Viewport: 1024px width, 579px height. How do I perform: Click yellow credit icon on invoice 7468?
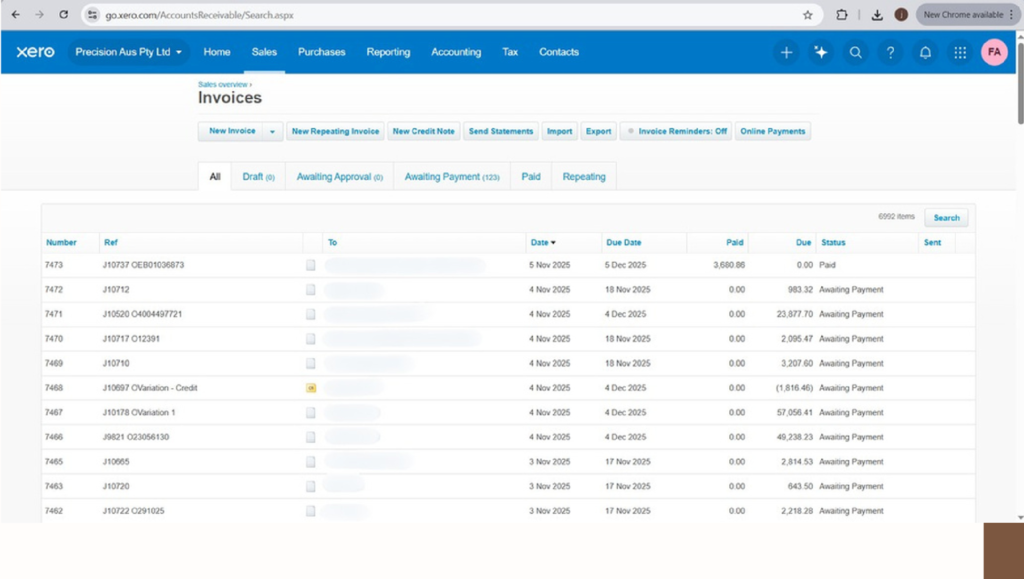[x=311, y=388]
